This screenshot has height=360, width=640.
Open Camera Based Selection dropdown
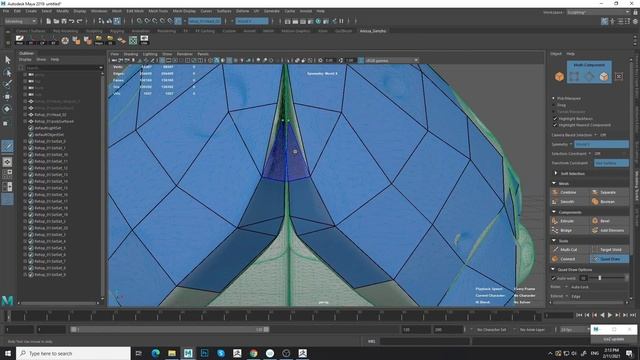tap(601, 135)
